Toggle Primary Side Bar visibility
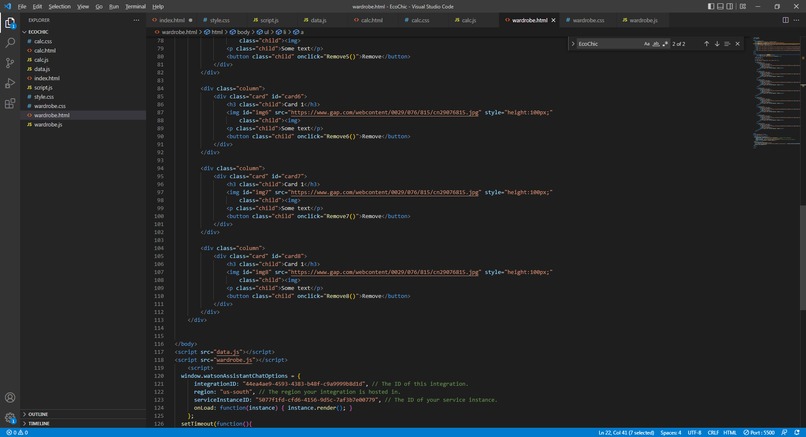The width and height of the screenshot is (806, 437). pos(711,6)
